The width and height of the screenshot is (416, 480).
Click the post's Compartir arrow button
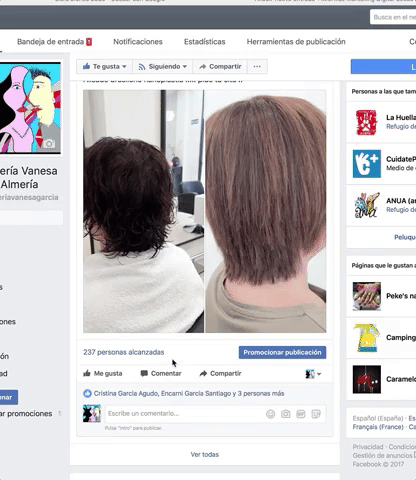pos(220,373)
